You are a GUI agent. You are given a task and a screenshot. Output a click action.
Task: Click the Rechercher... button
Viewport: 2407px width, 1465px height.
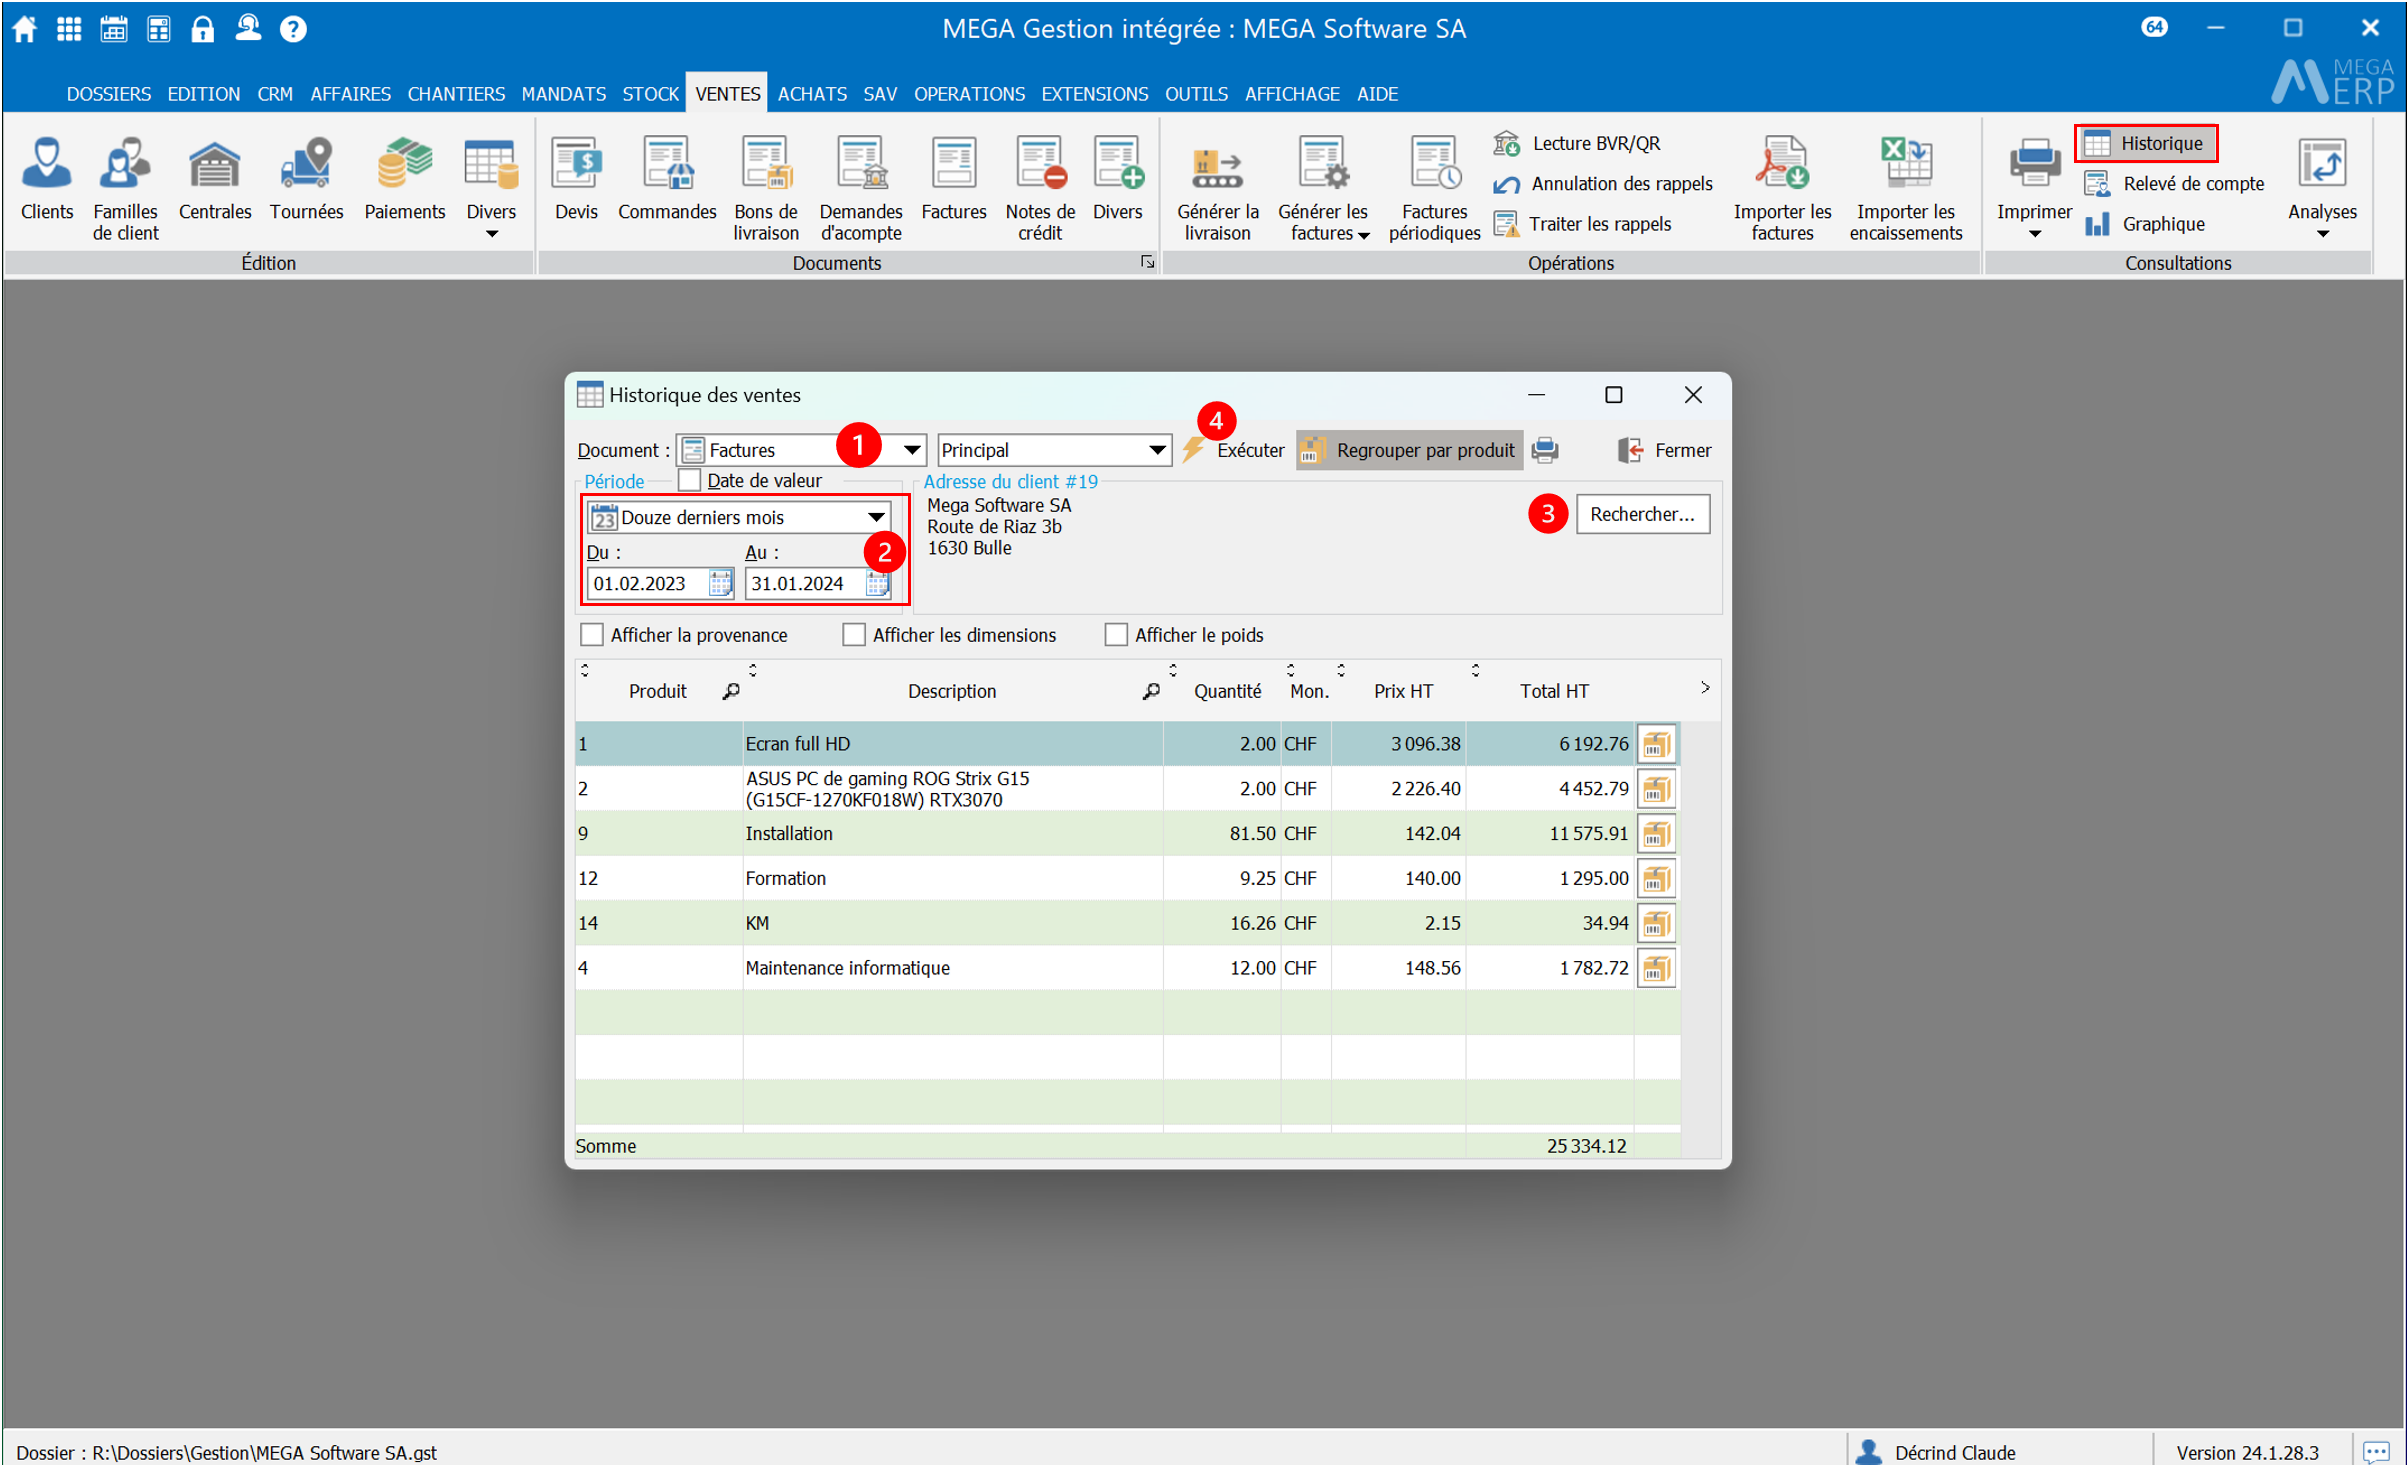coord(1642,514)
